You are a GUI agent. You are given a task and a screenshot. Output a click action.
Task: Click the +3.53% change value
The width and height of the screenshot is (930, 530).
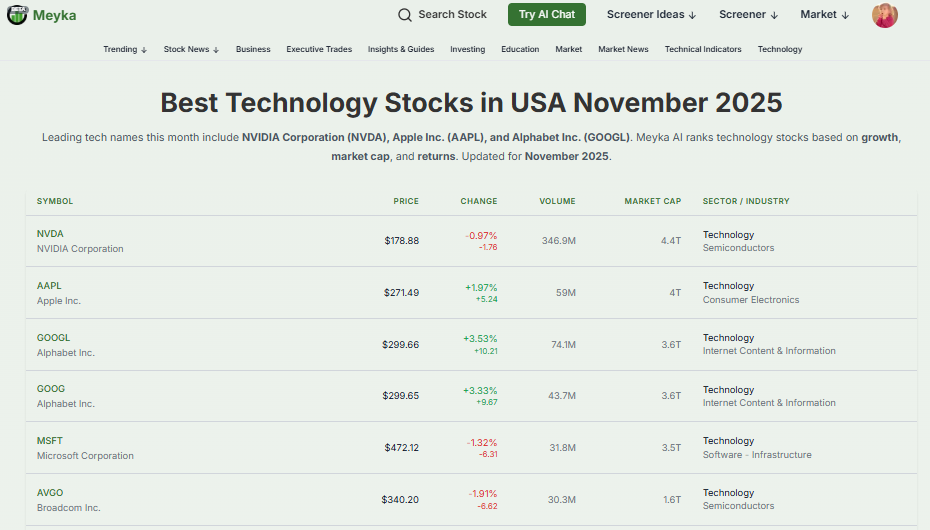[480, 339]
